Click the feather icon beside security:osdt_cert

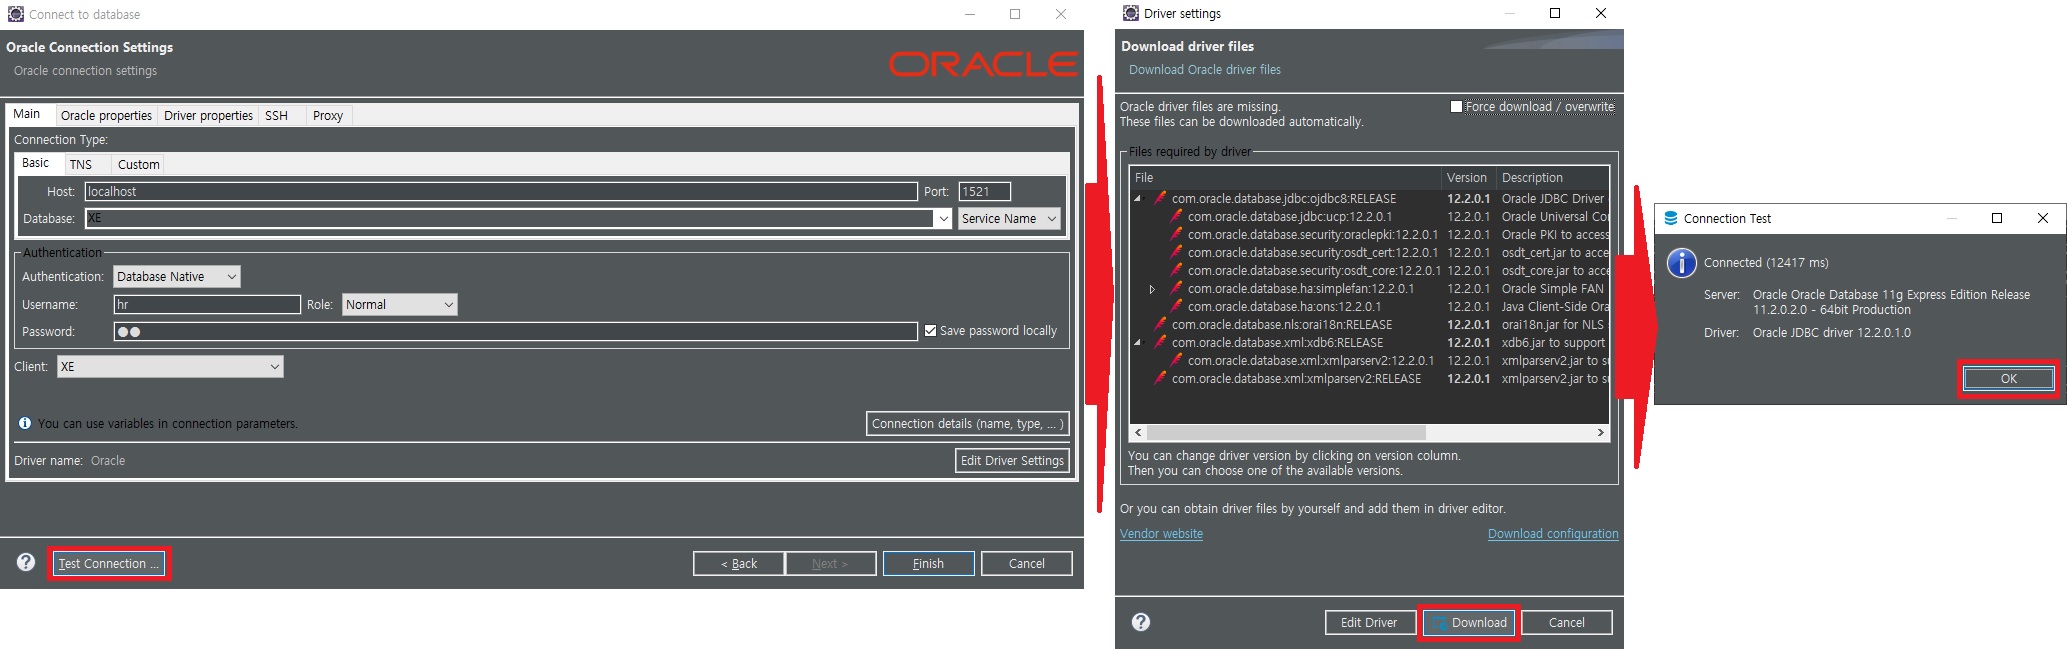(x=1177, y=252)
